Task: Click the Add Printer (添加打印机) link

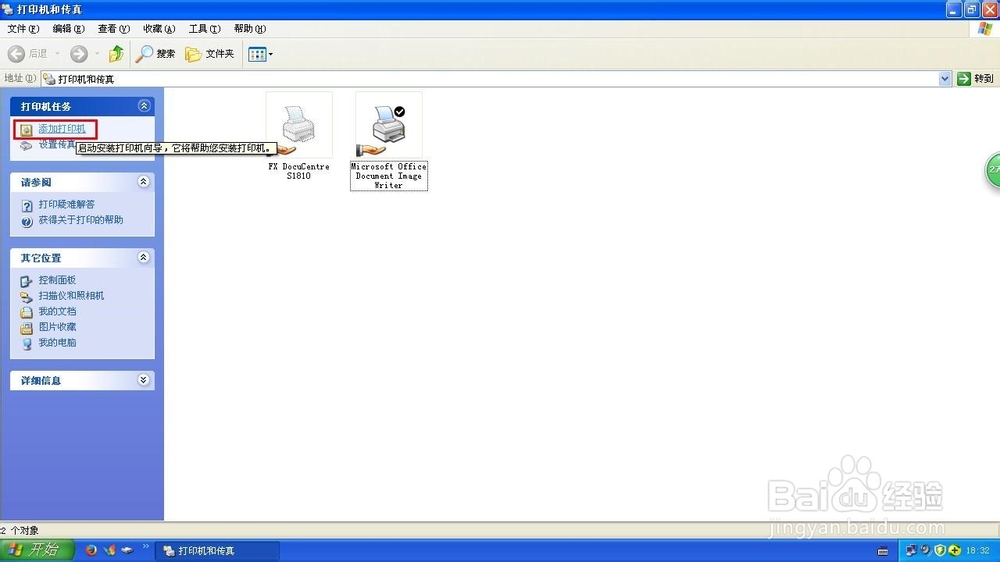Action: coord(62,129)
